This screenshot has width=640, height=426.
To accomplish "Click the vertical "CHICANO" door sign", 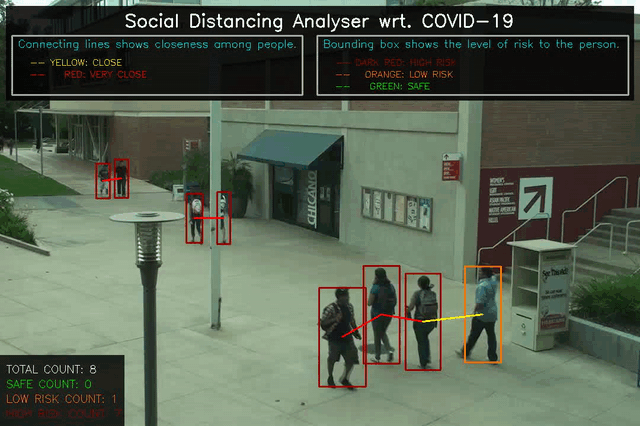I will click(x=312, y=198).
